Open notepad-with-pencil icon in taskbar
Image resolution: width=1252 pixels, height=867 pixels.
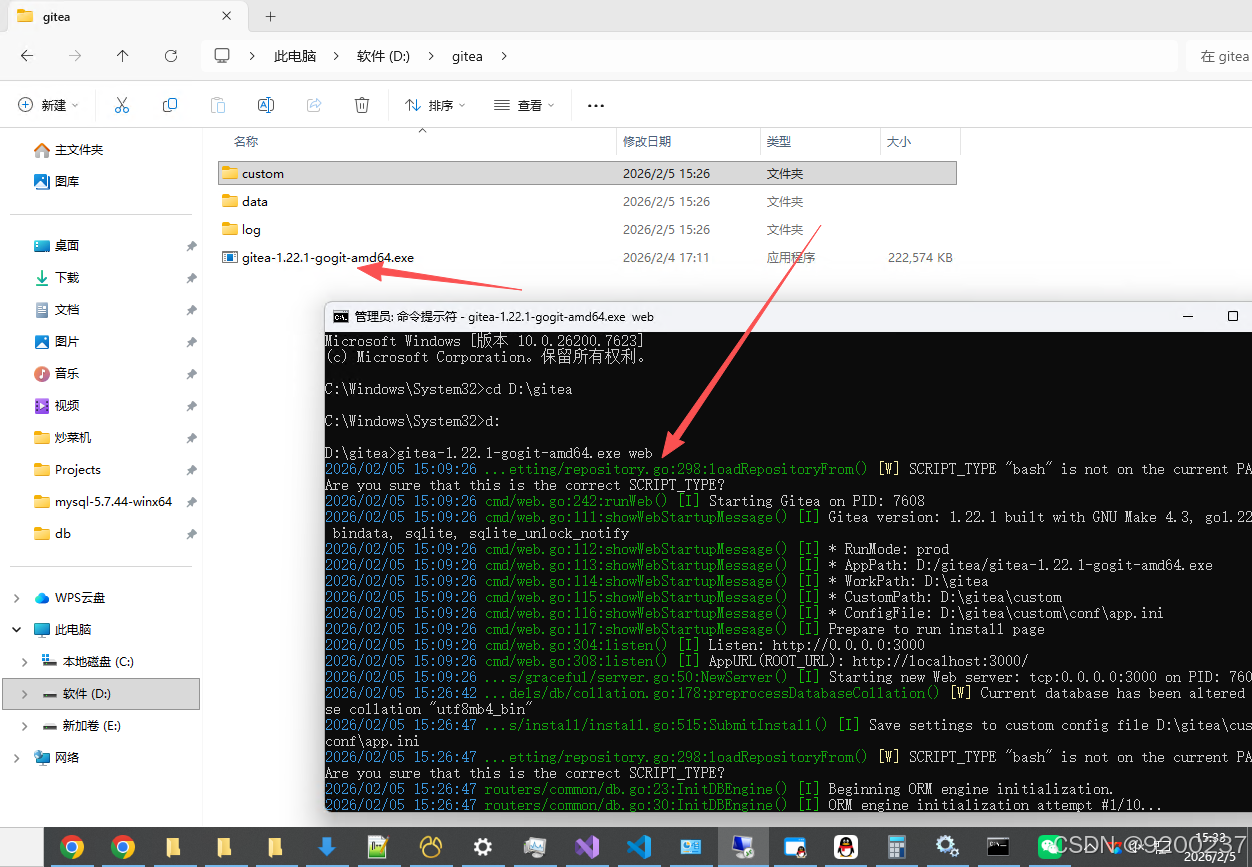(x=378, y=847)
